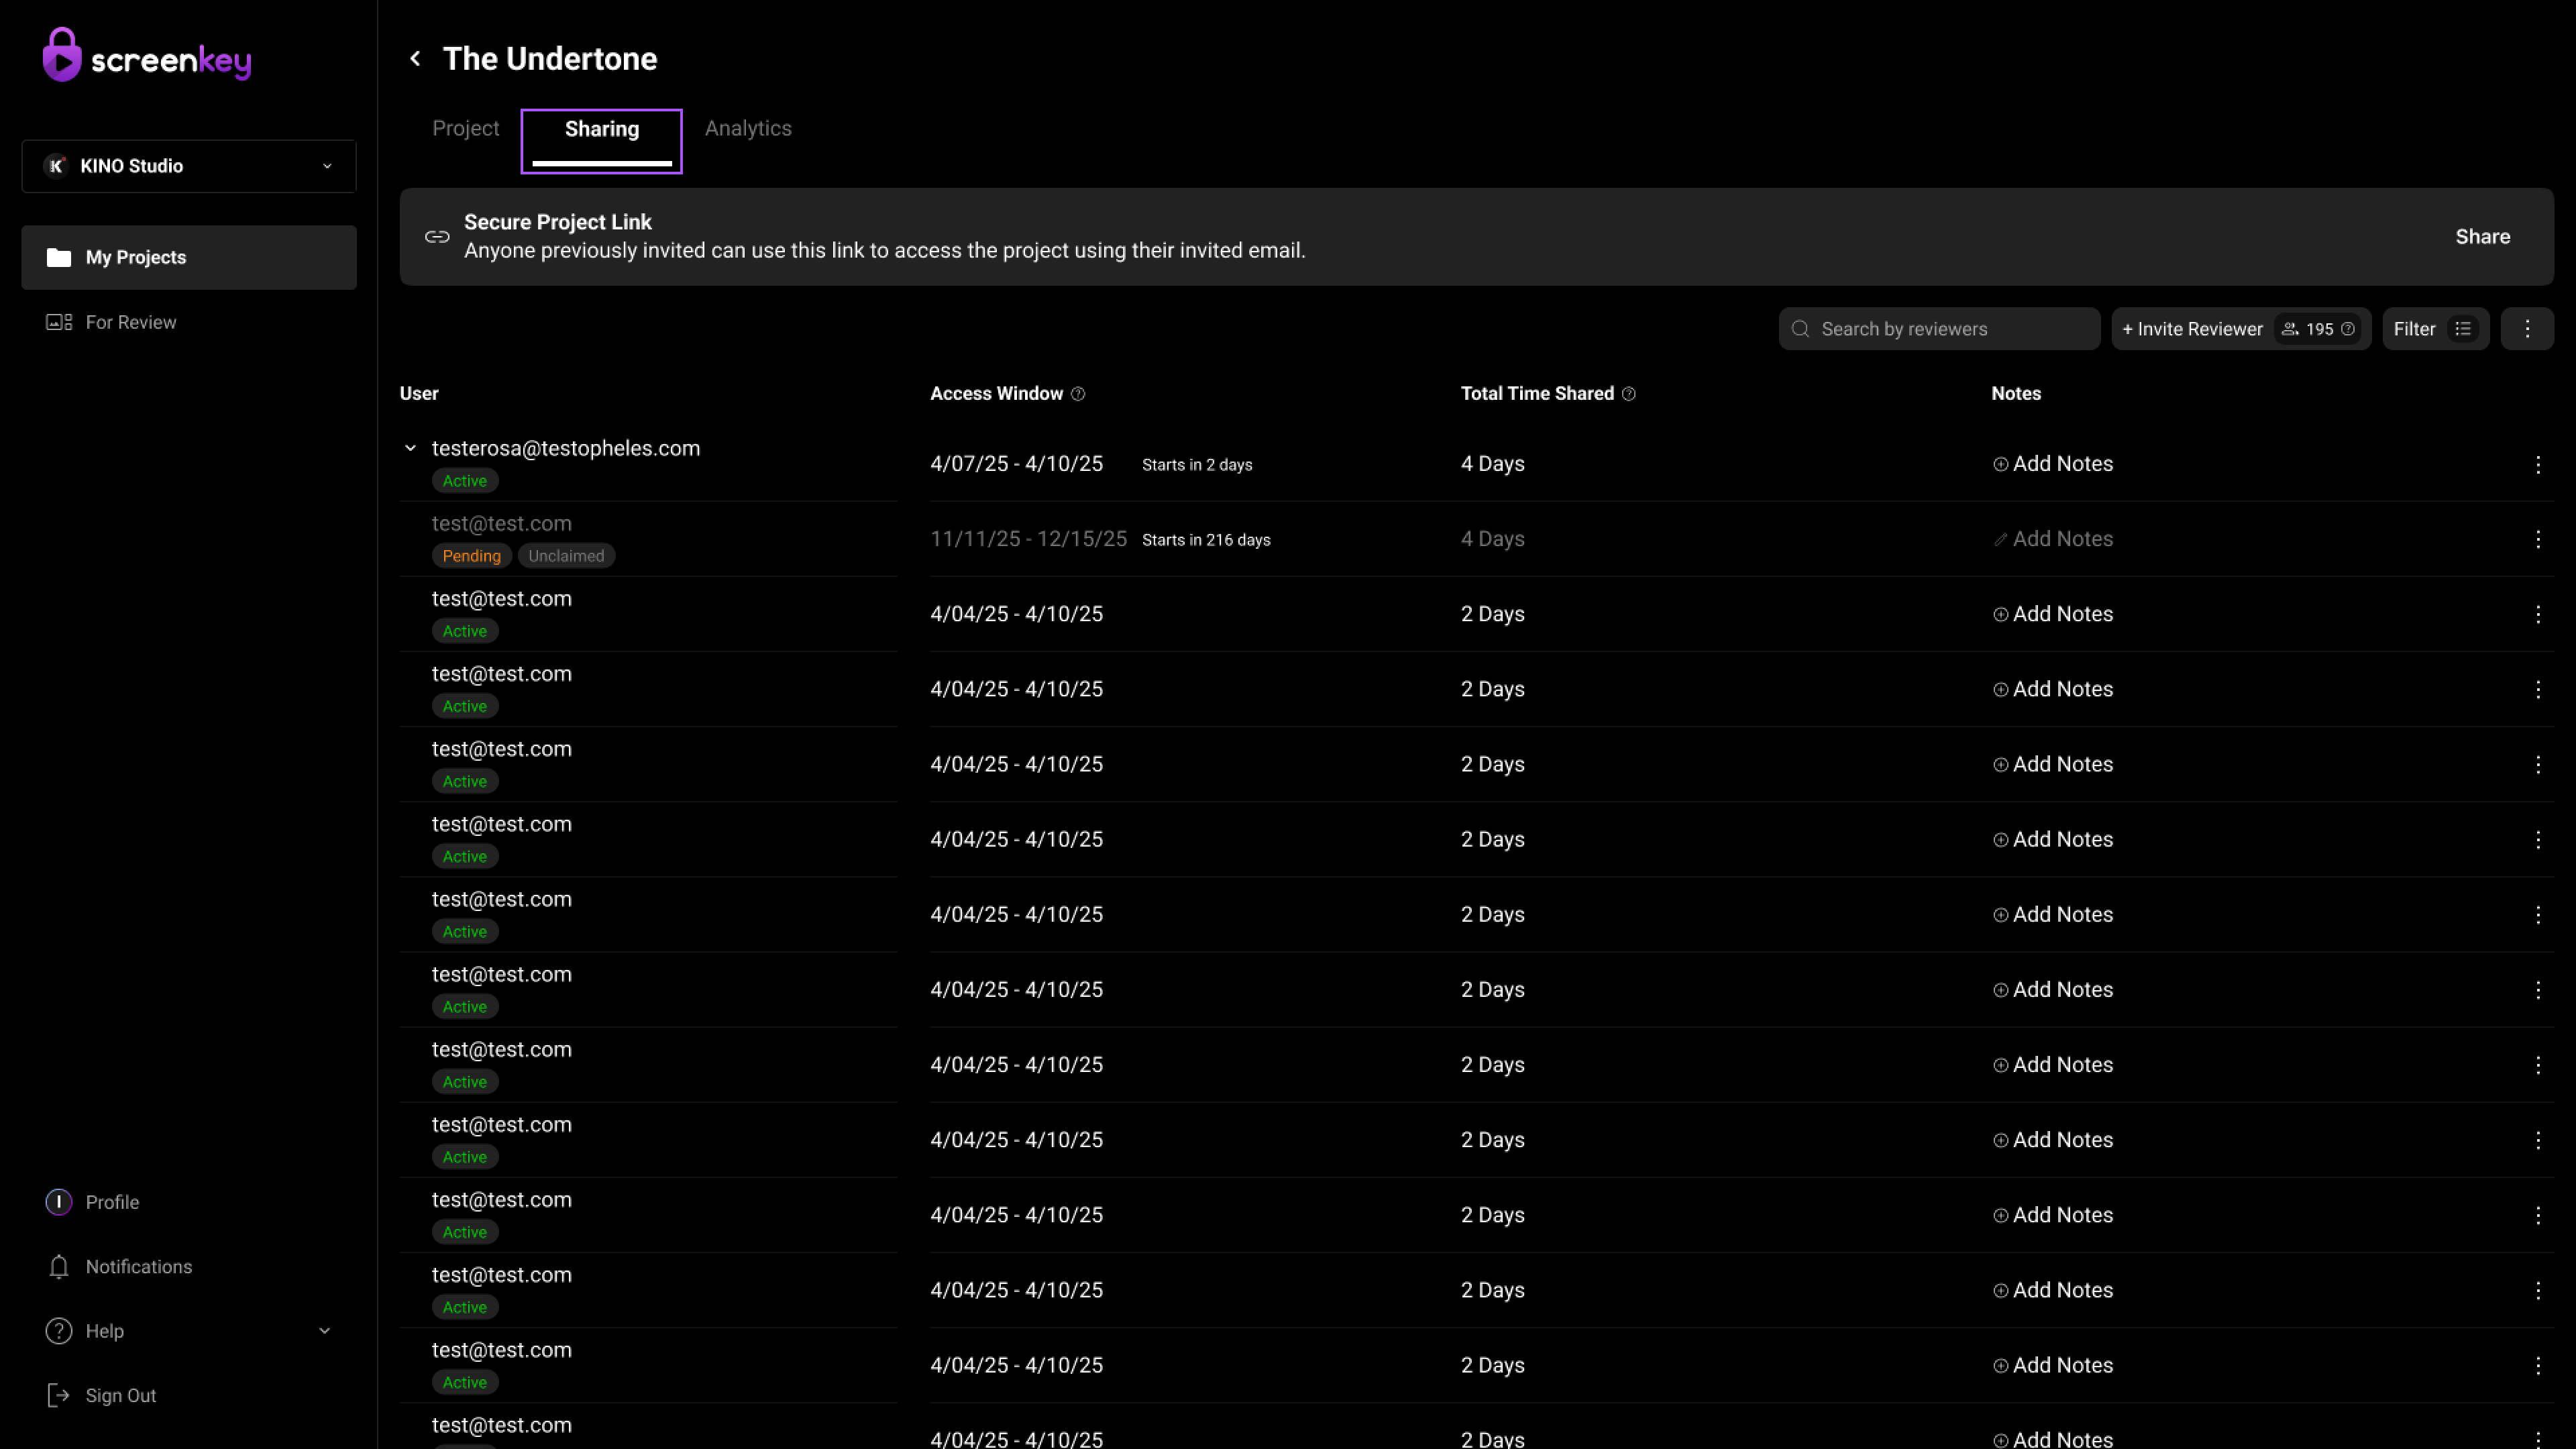This screenshot has width=2576, height=1449.
Task: Switch to the Project tab
Action: pos(465,129)
